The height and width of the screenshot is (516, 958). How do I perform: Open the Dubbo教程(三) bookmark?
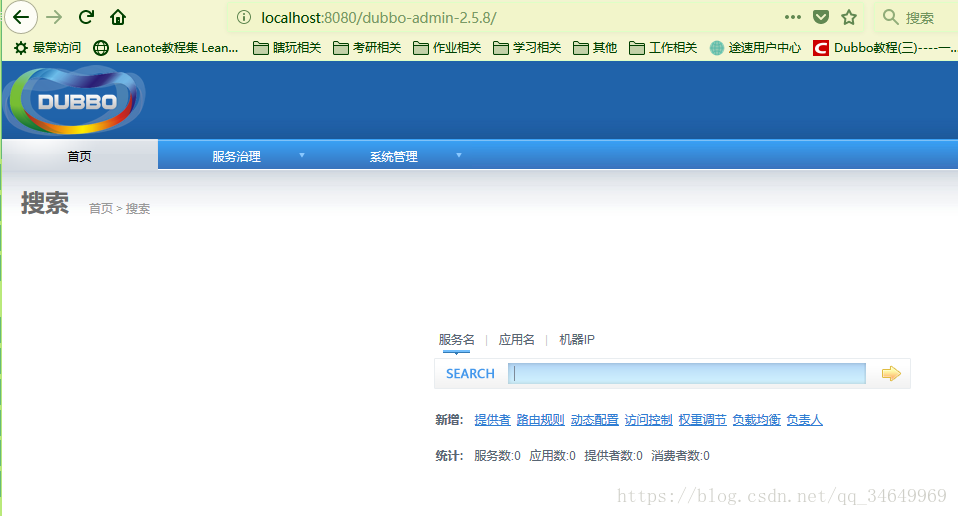pyautogui.click(x=885, y=48)
